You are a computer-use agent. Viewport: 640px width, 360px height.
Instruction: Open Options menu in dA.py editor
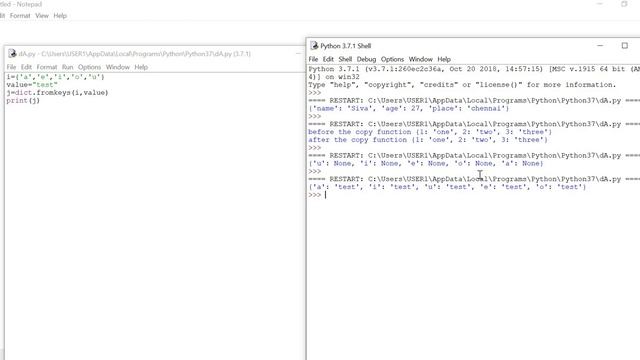89,67
